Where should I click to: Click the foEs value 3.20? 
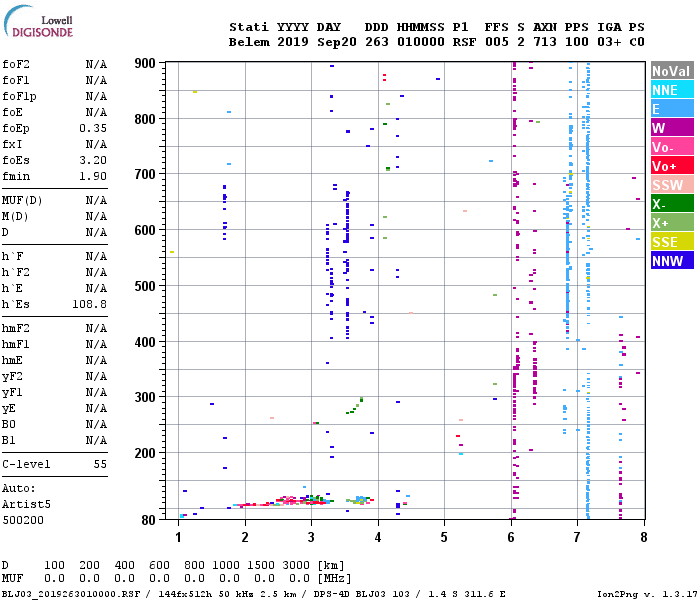93,160
